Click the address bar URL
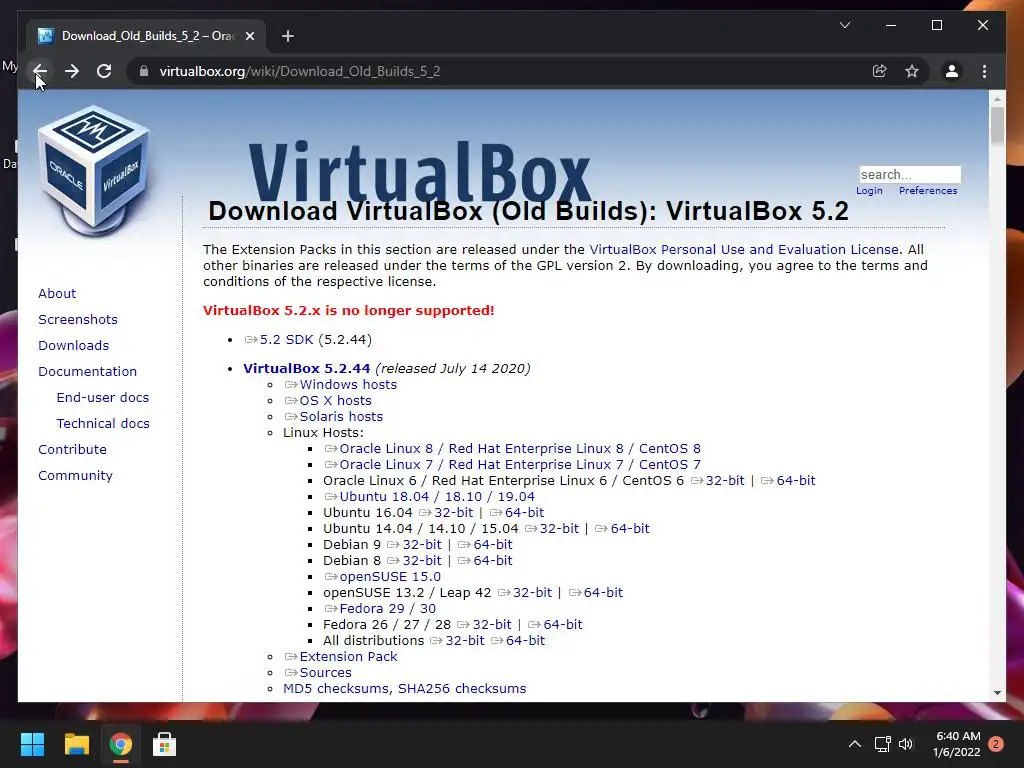Viewport: 1024px width, 768px height. [300, 71]
